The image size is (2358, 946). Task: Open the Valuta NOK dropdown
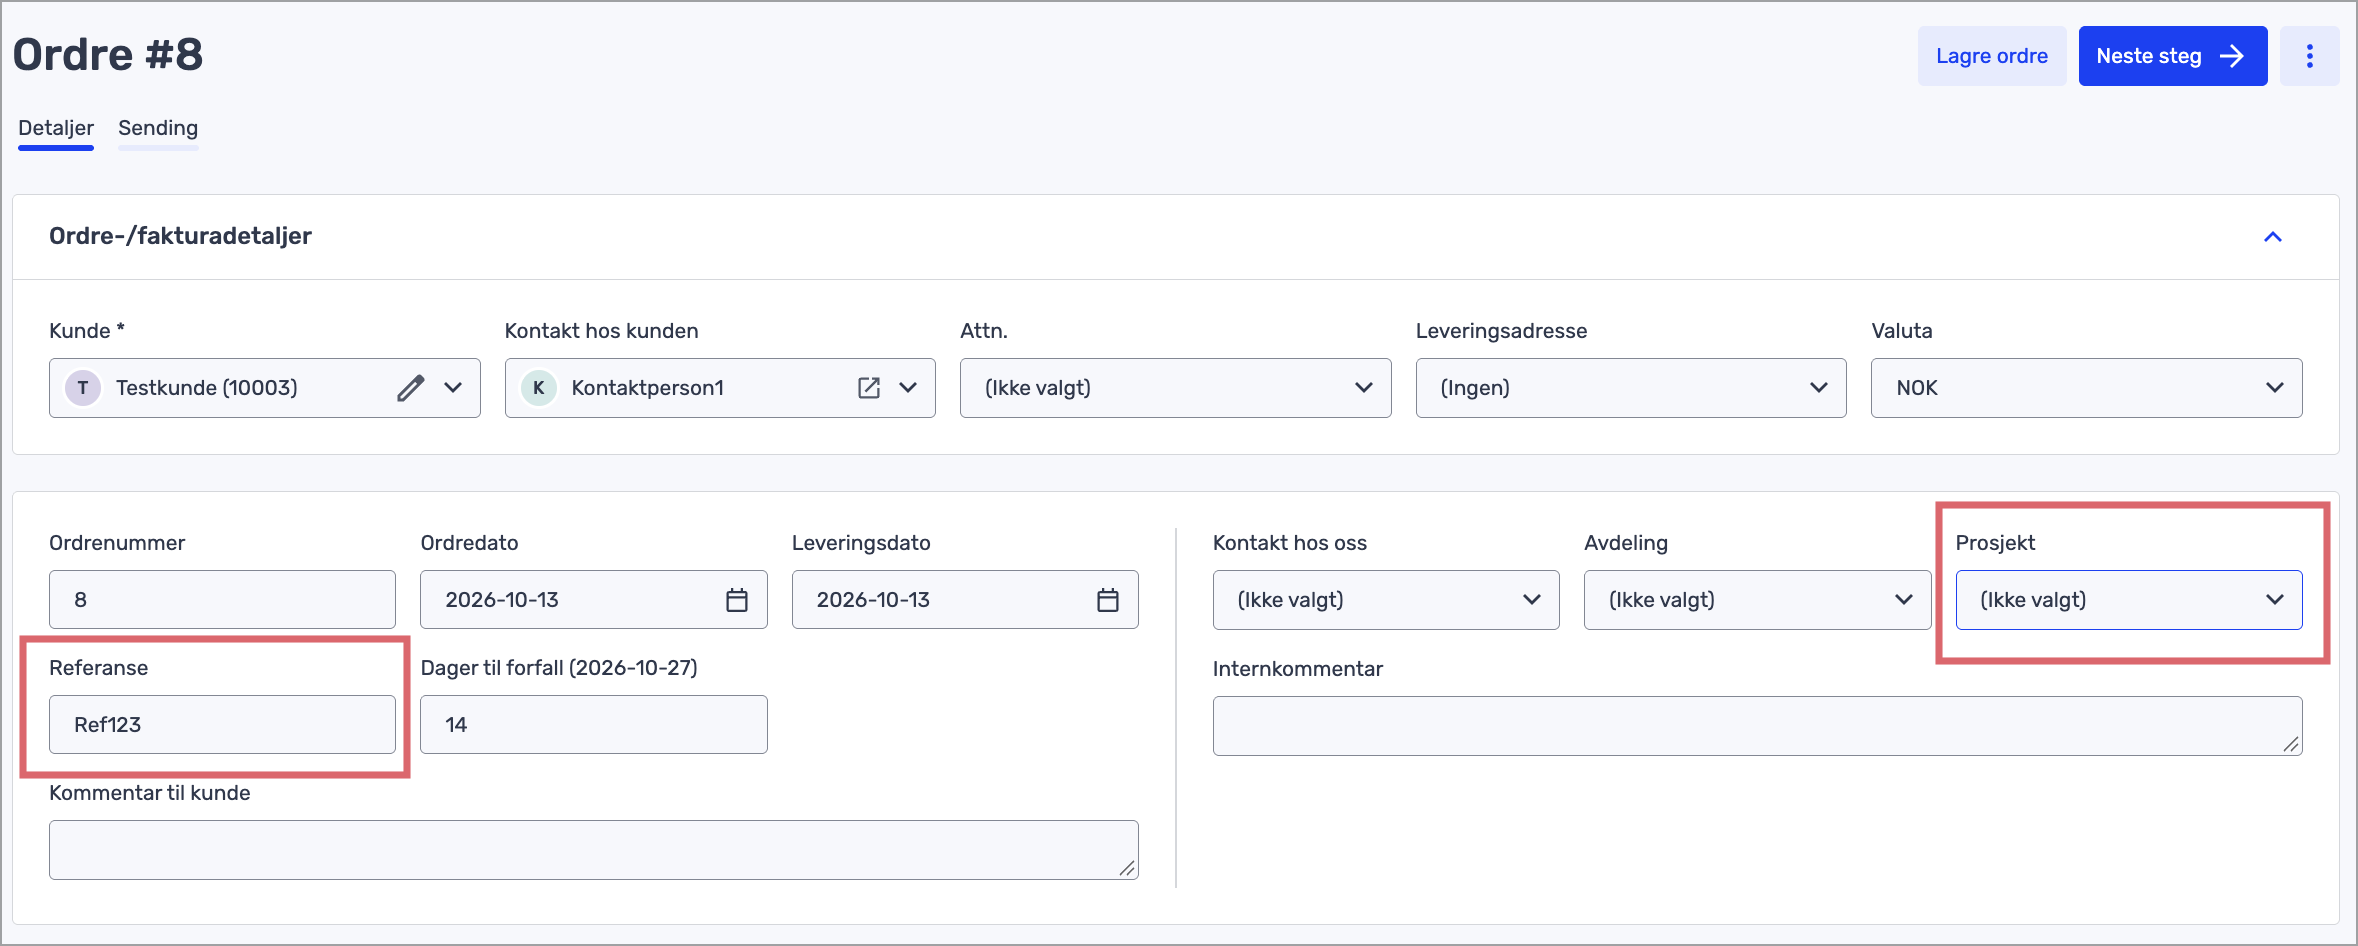tap(2086, 388)
